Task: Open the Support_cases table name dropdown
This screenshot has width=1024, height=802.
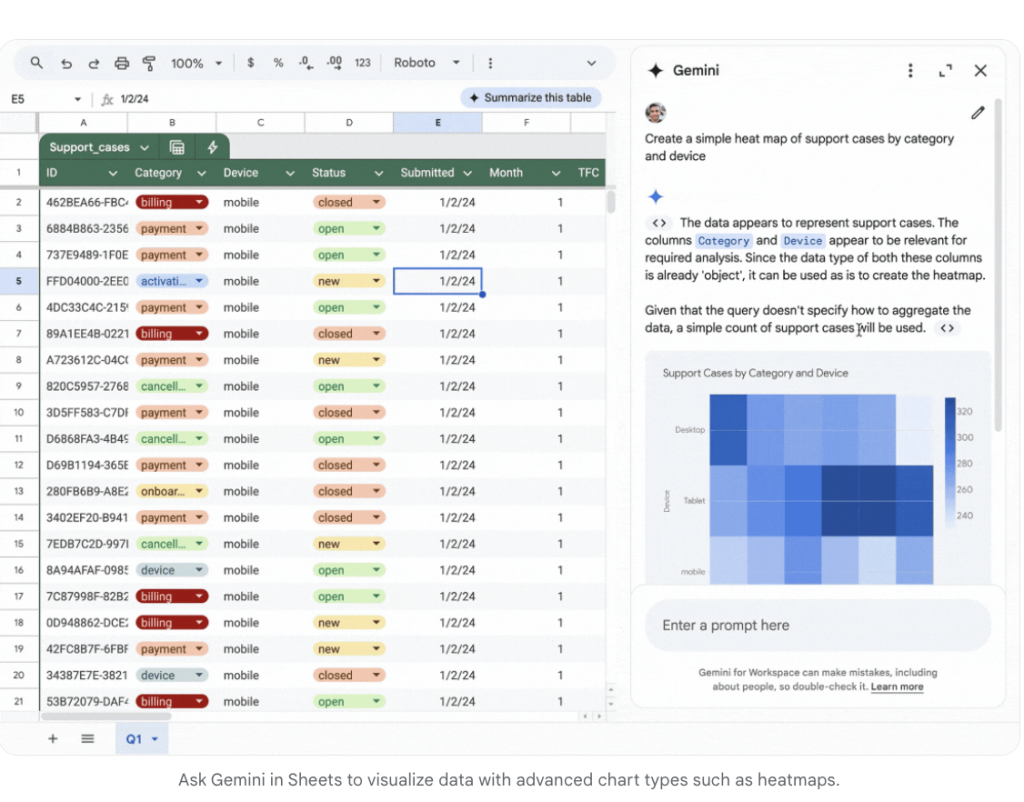Action: [x=145, y=147]
